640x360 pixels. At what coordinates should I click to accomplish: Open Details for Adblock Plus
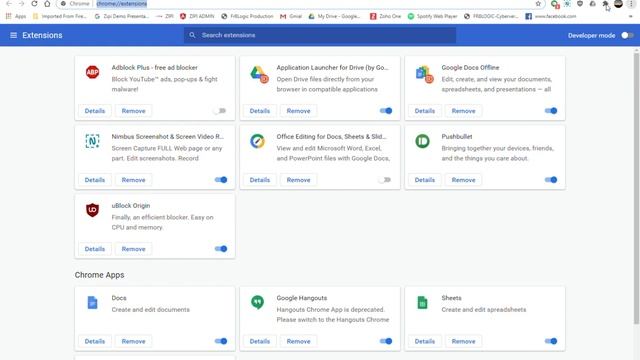(x=95, y=111)
